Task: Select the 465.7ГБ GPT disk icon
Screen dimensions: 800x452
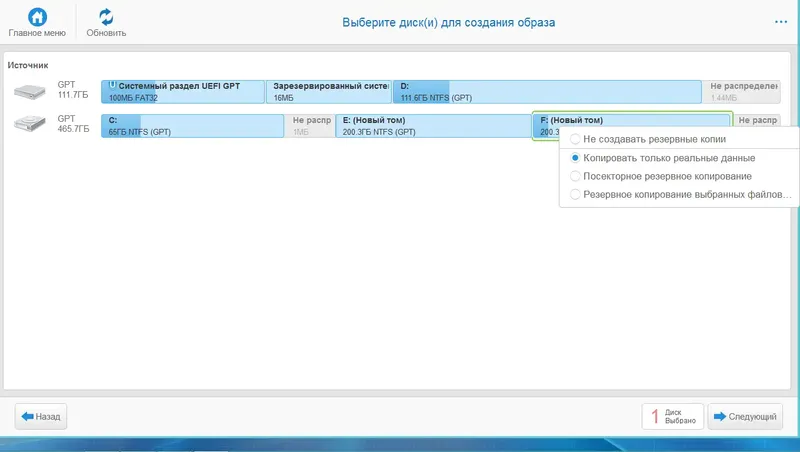Action: coord(30,123)
